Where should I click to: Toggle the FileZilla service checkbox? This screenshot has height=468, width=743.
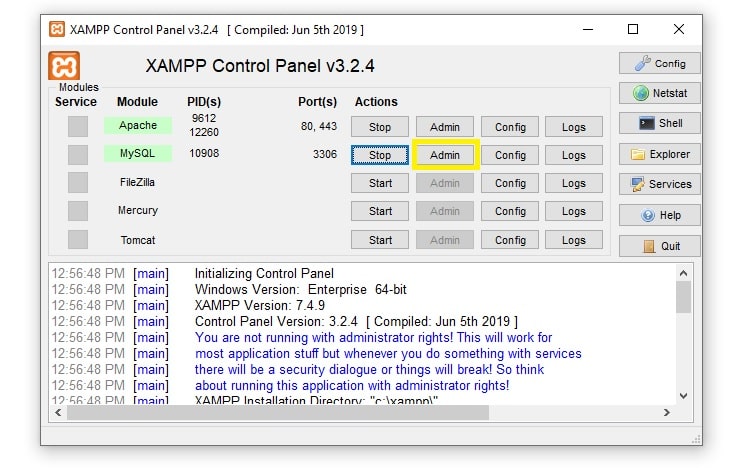[x=78, y=183]
